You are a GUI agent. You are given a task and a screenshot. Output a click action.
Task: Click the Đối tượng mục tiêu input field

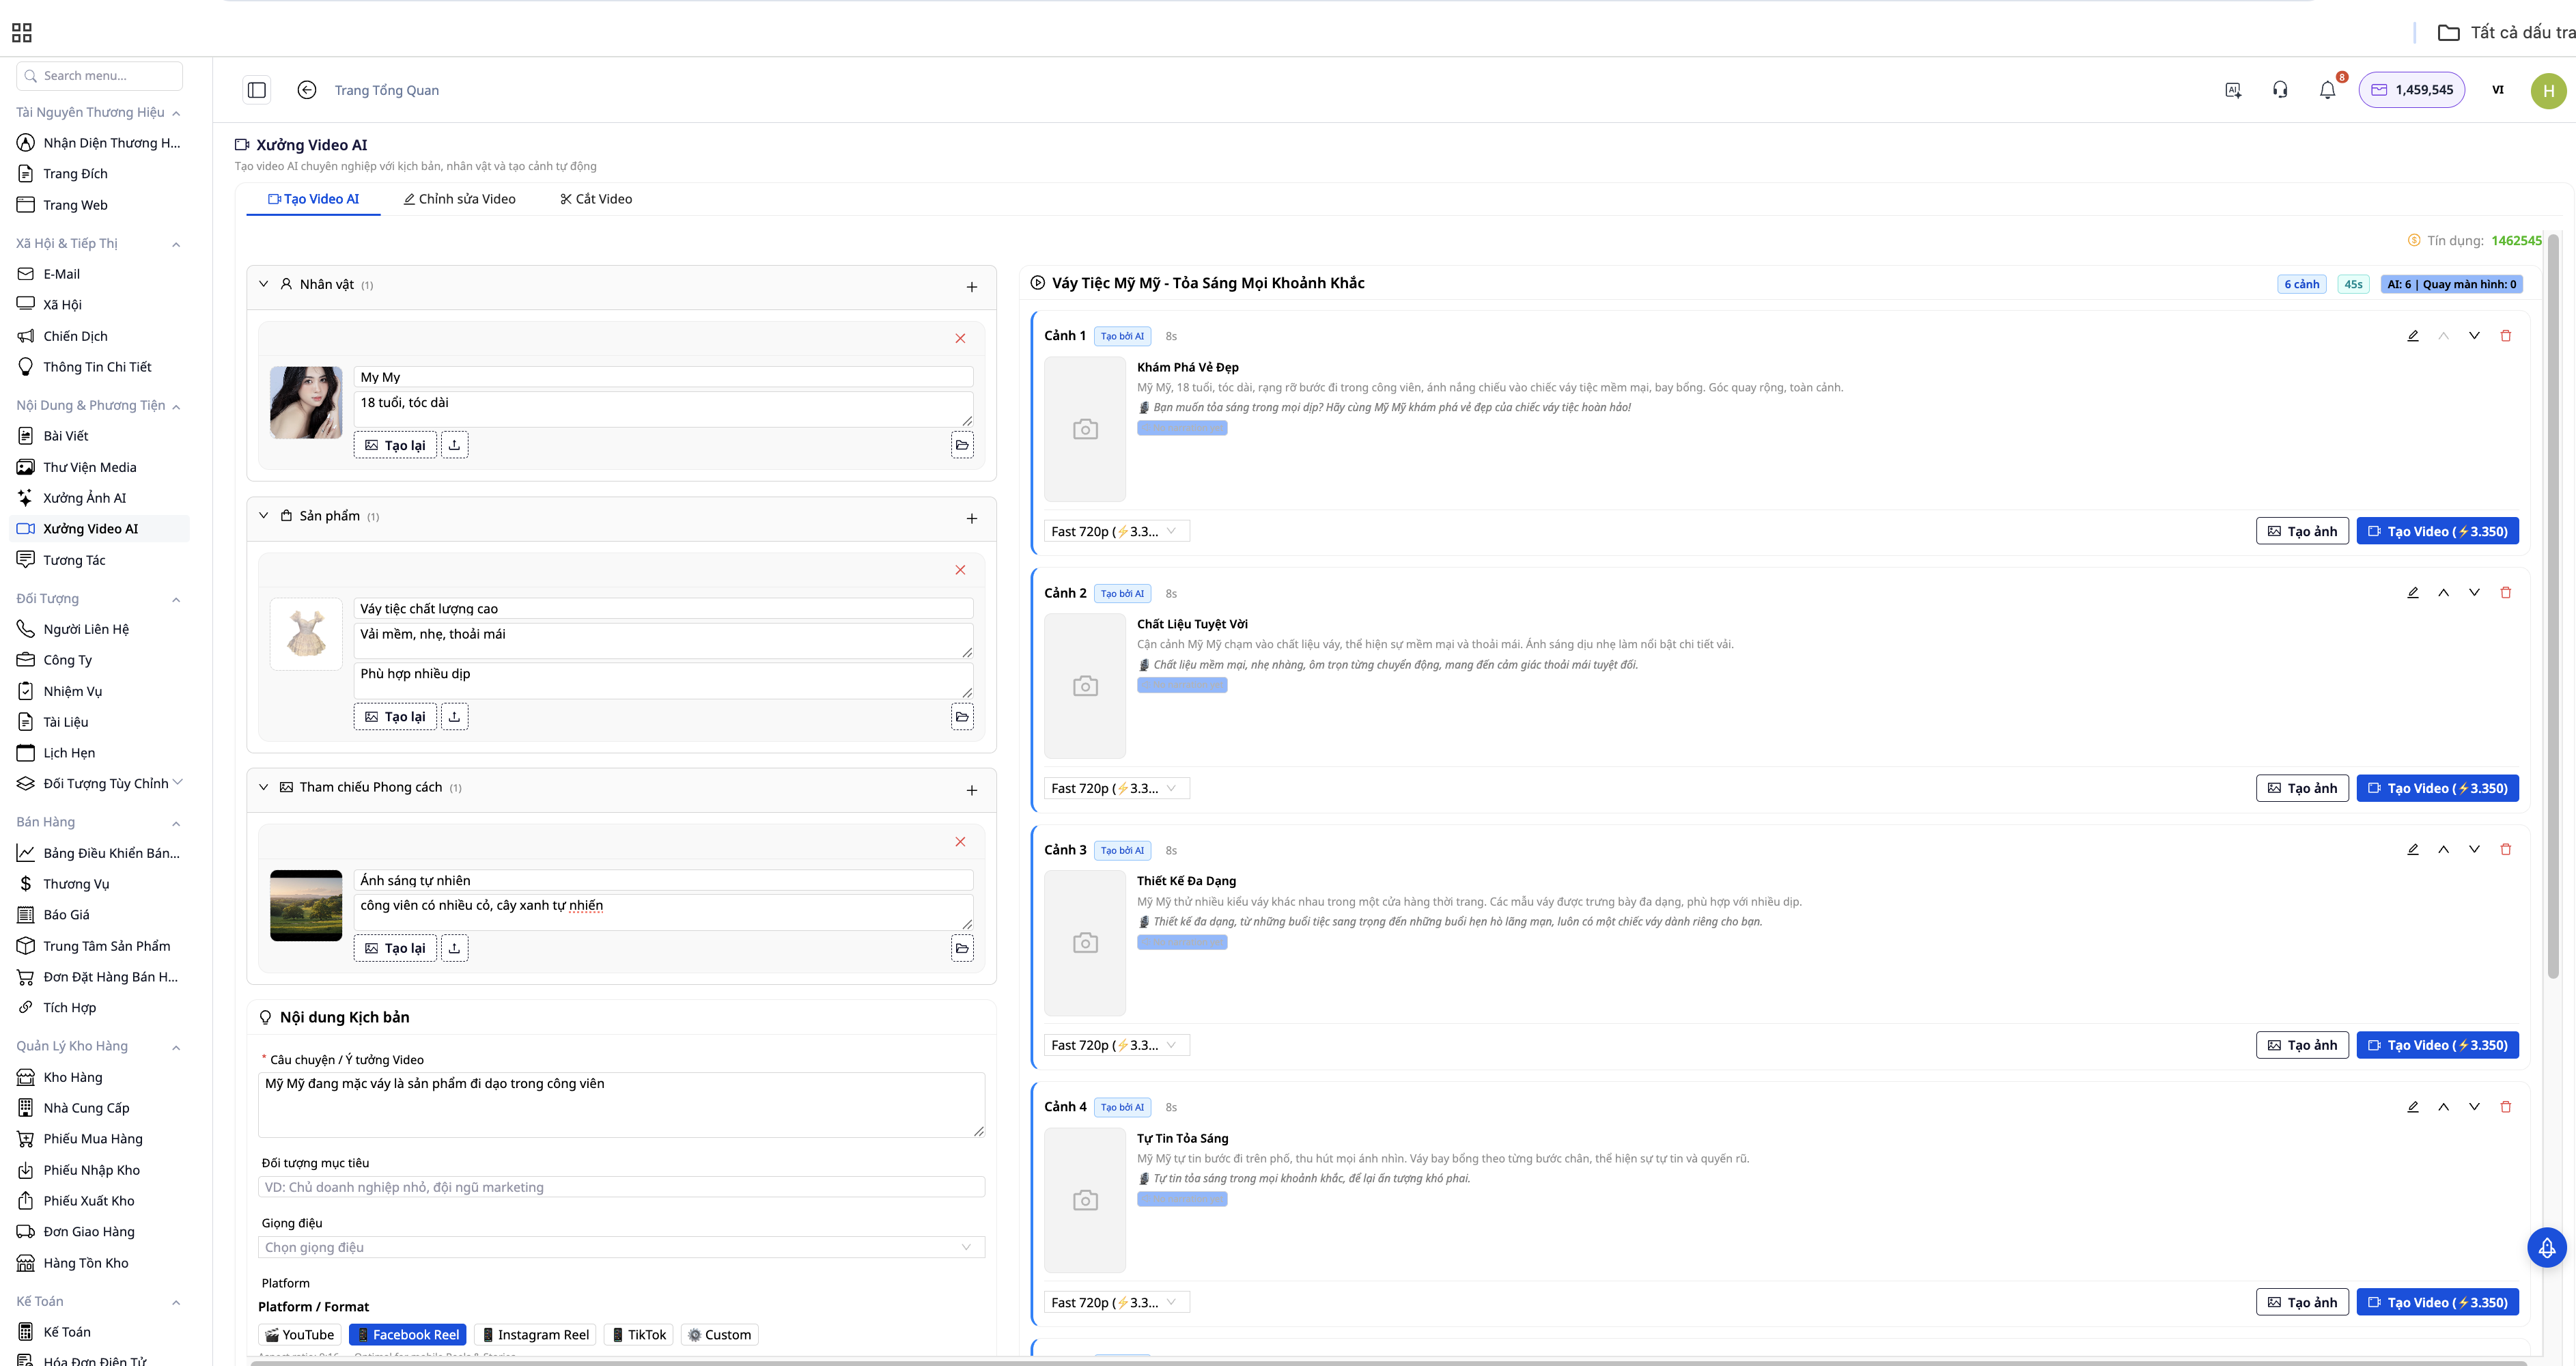coord(620,1187)
